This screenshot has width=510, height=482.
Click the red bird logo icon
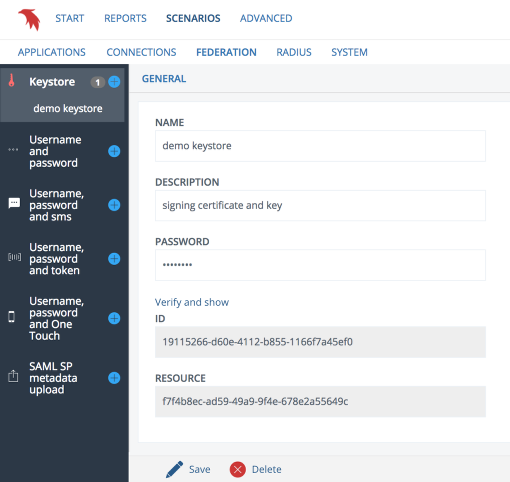tap(29, 19)
